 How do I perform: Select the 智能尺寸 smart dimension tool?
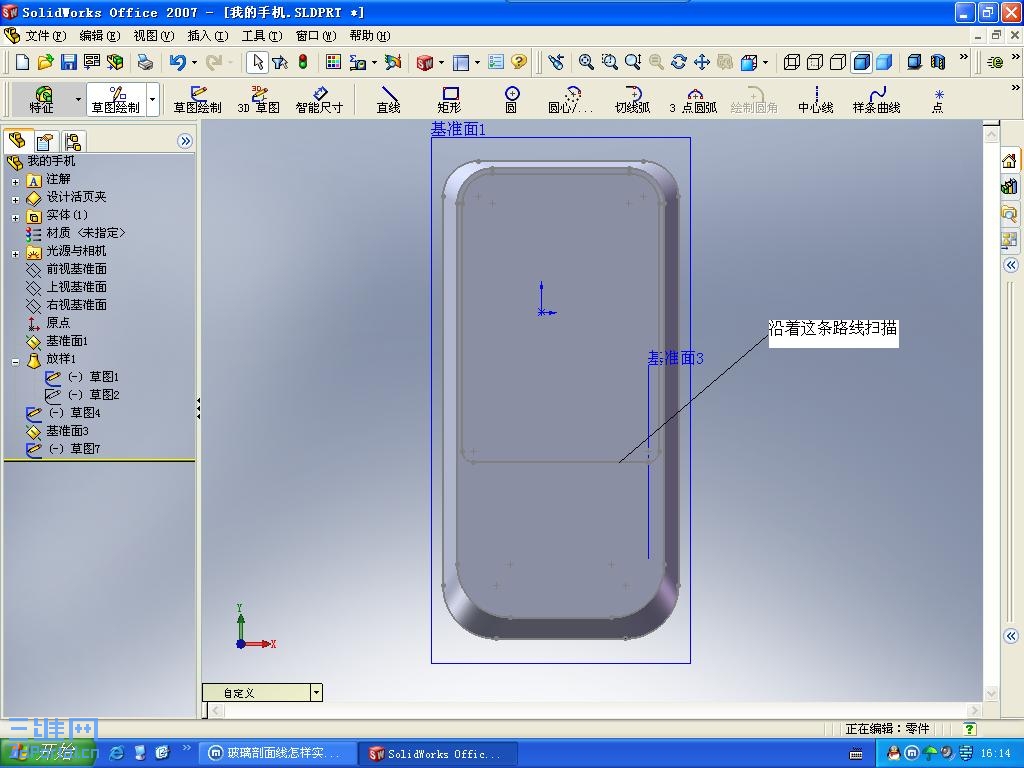pyautogui.click(x=319, y=99)
